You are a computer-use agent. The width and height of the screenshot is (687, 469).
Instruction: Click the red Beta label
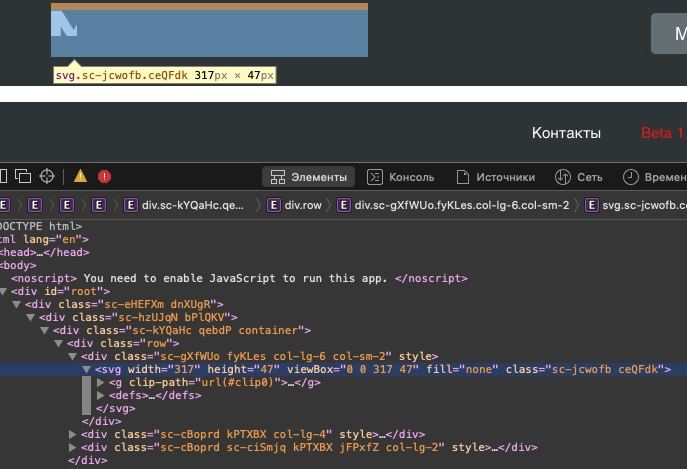pos(664,133)
